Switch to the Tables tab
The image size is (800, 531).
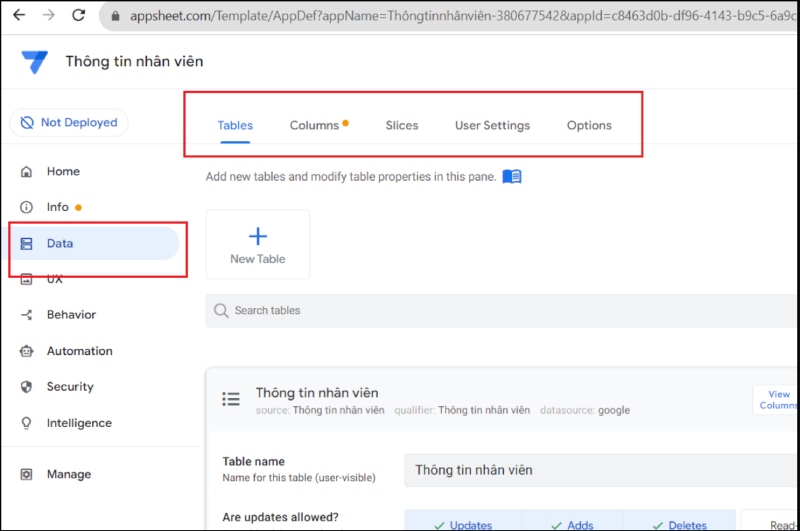[x=235, y=125]
